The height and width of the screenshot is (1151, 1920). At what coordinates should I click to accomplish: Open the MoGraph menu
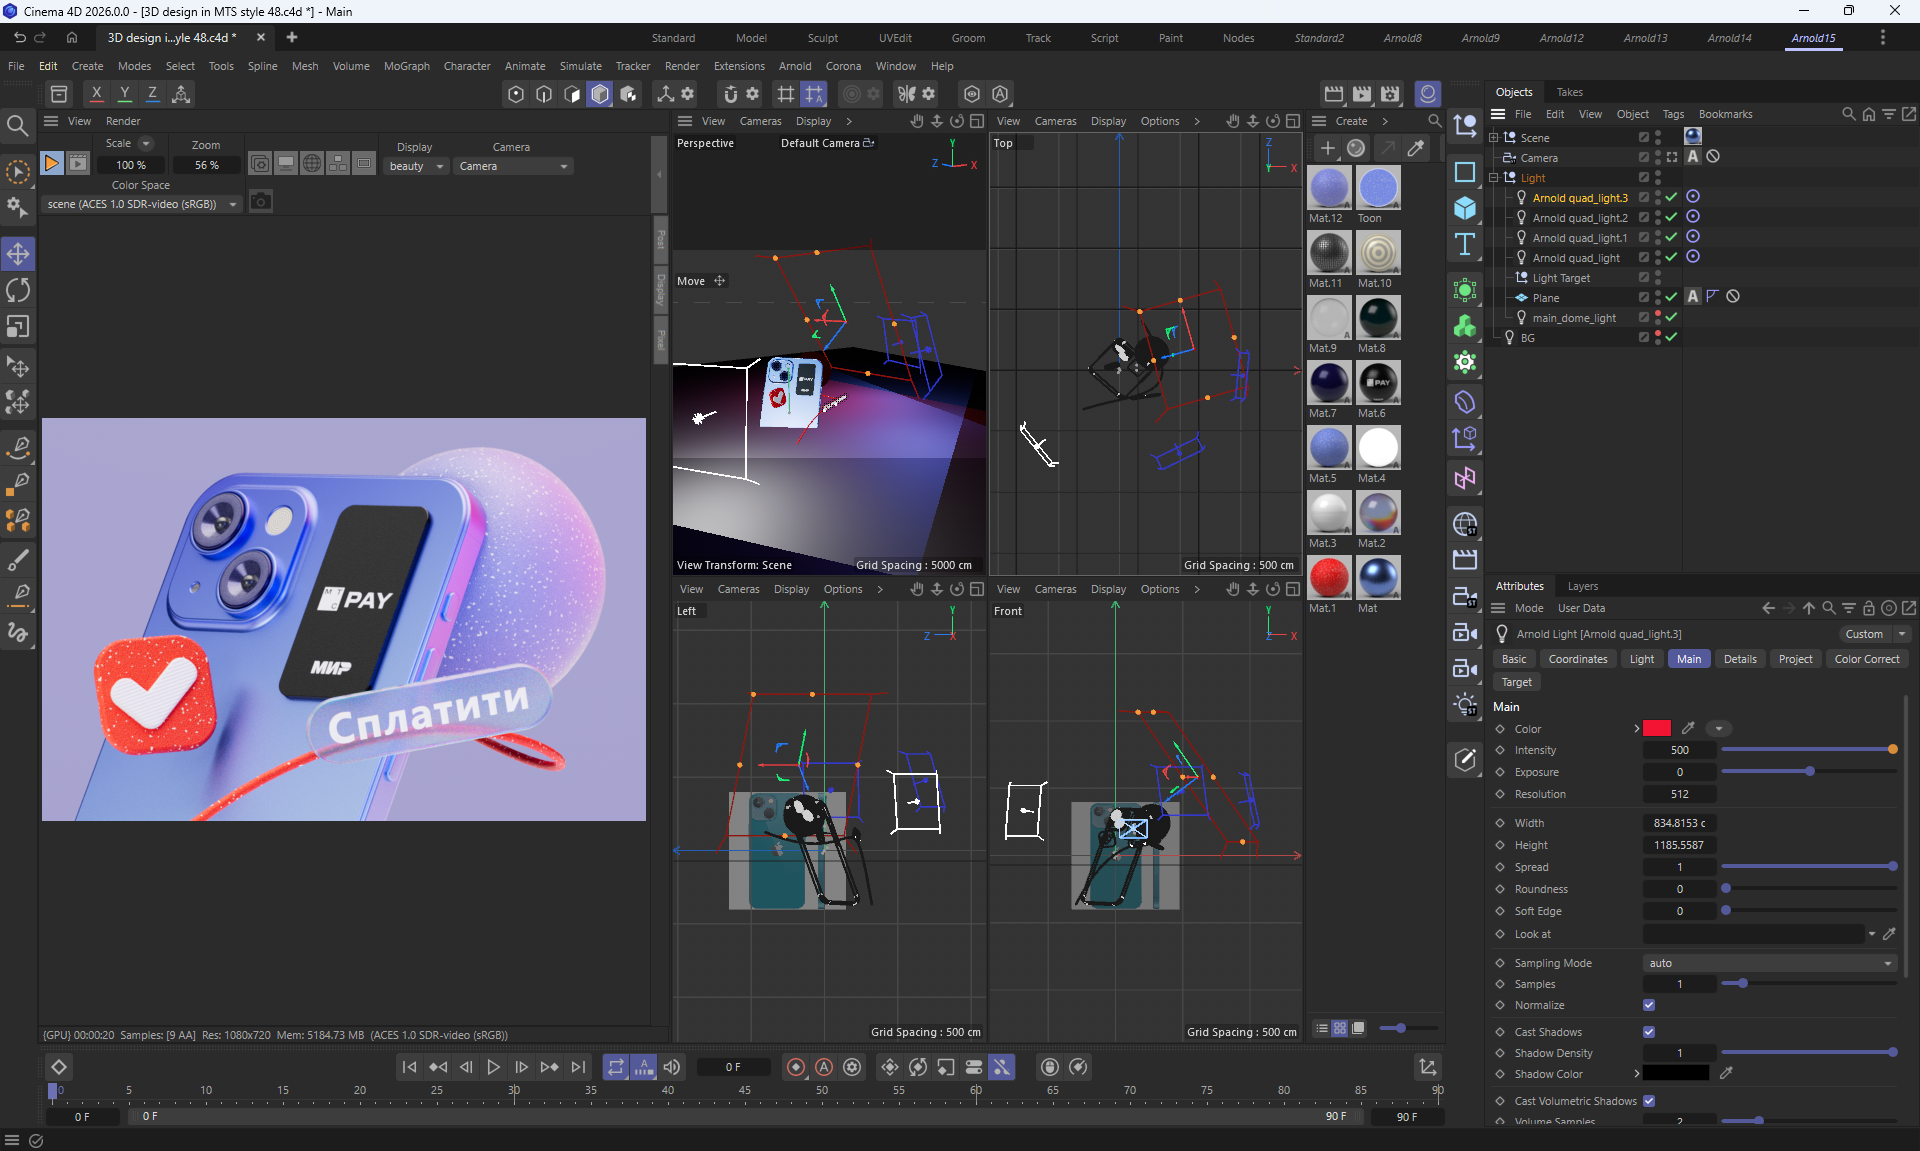(x=406, y=66)
